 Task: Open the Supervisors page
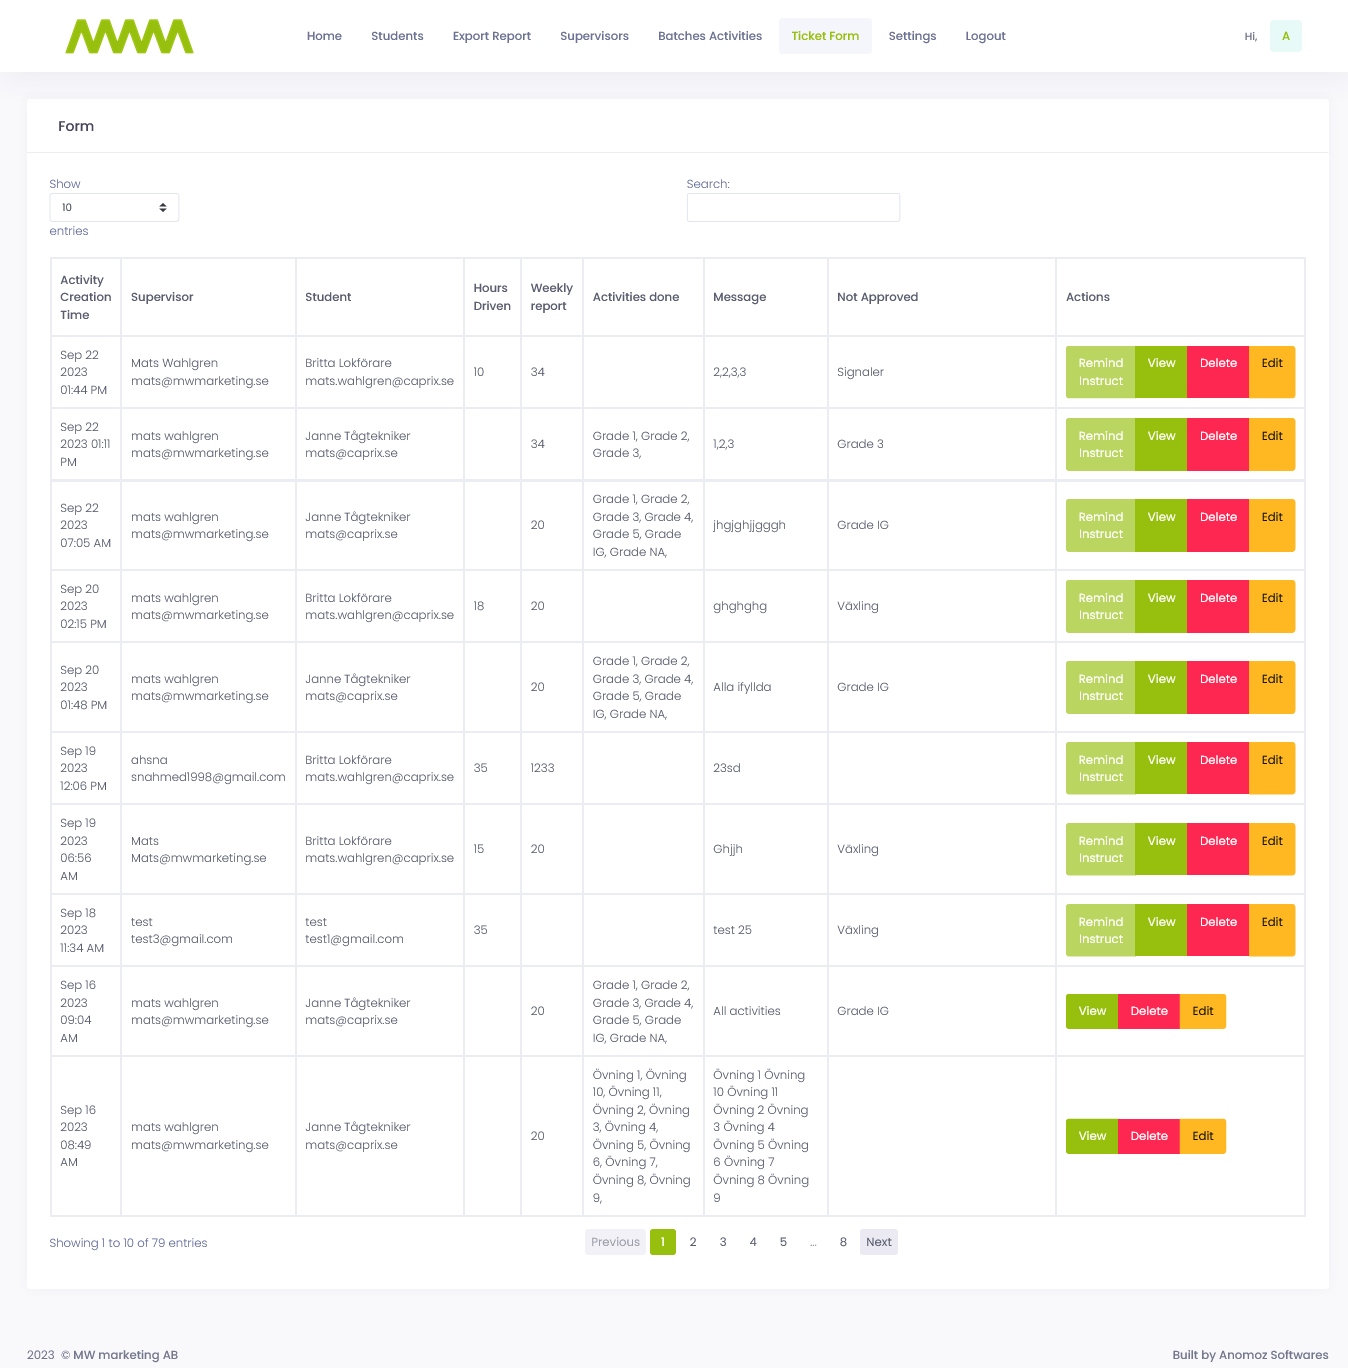(x=594, y=36)
